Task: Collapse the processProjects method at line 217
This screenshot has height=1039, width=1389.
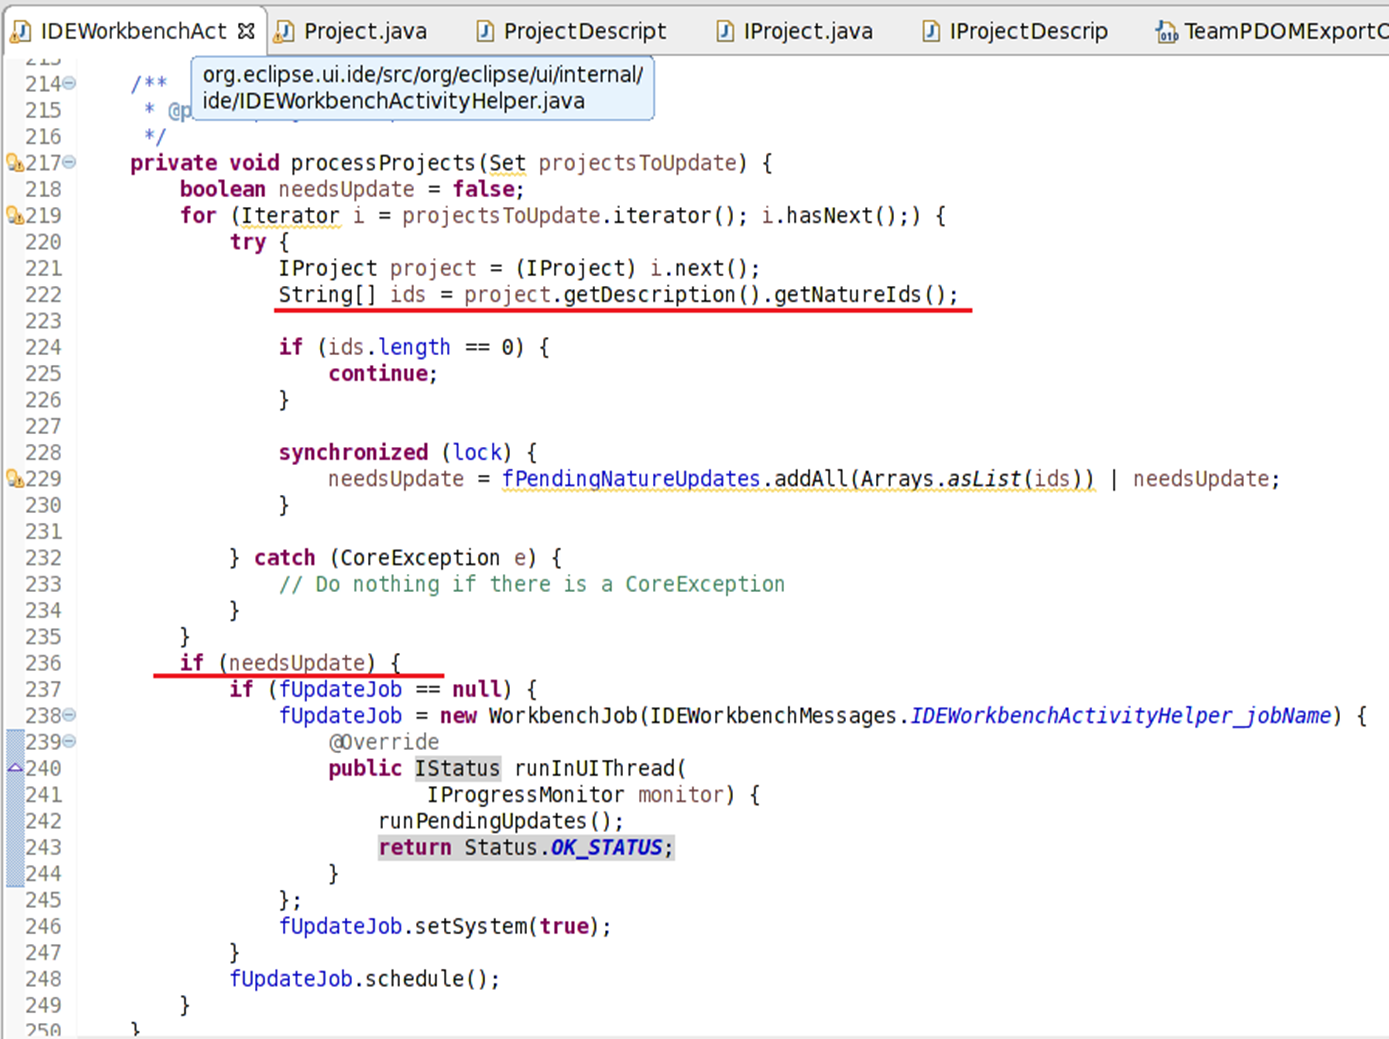Action: pos(70,163)
